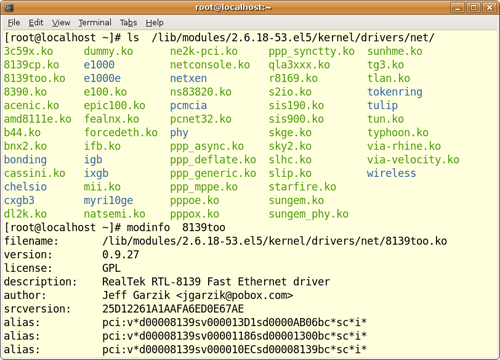
Task: Click the license value GPL
Action: tap(111, 268)
